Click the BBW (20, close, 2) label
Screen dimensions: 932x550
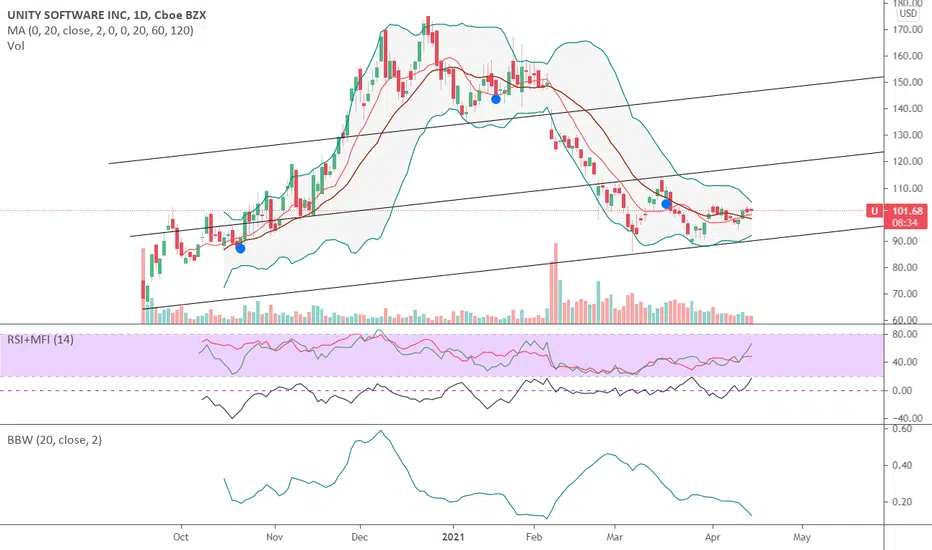pos(54,440)
